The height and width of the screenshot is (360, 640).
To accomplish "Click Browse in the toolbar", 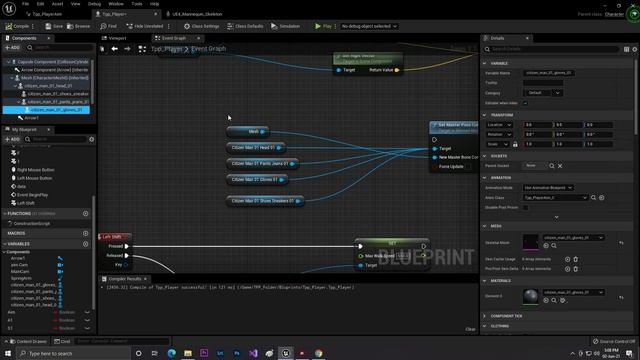I will point(78,26).
